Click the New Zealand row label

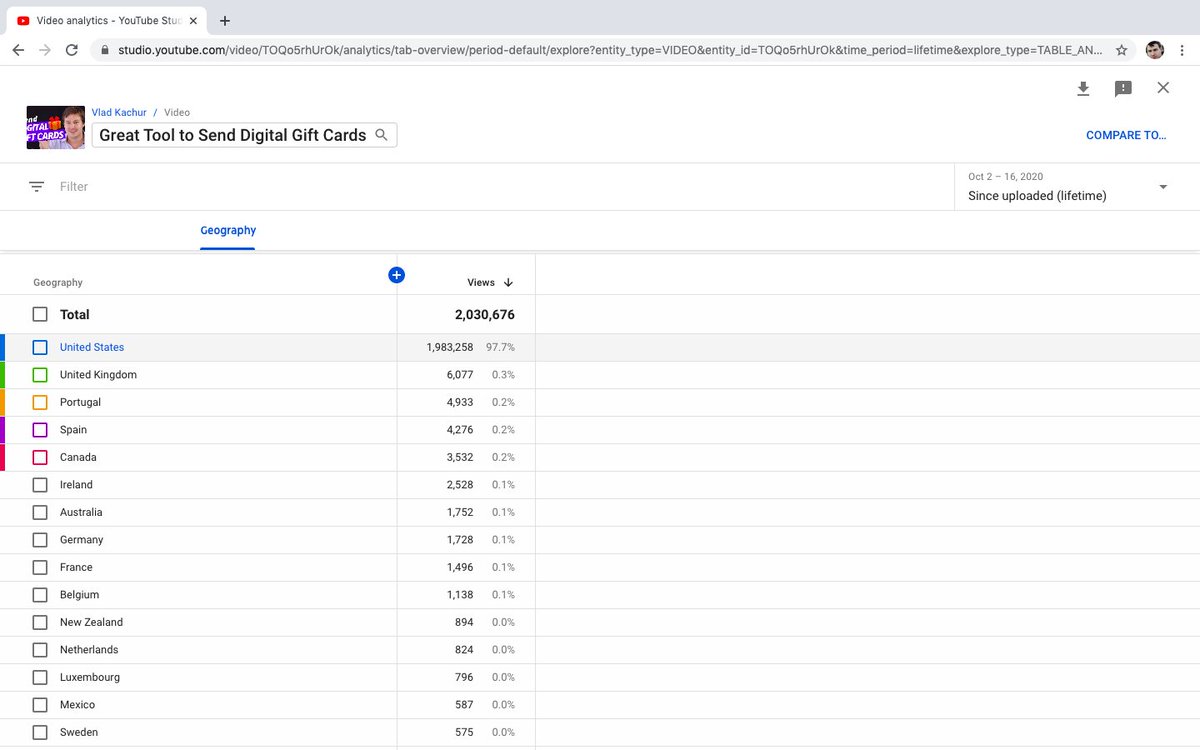(91, 622)
